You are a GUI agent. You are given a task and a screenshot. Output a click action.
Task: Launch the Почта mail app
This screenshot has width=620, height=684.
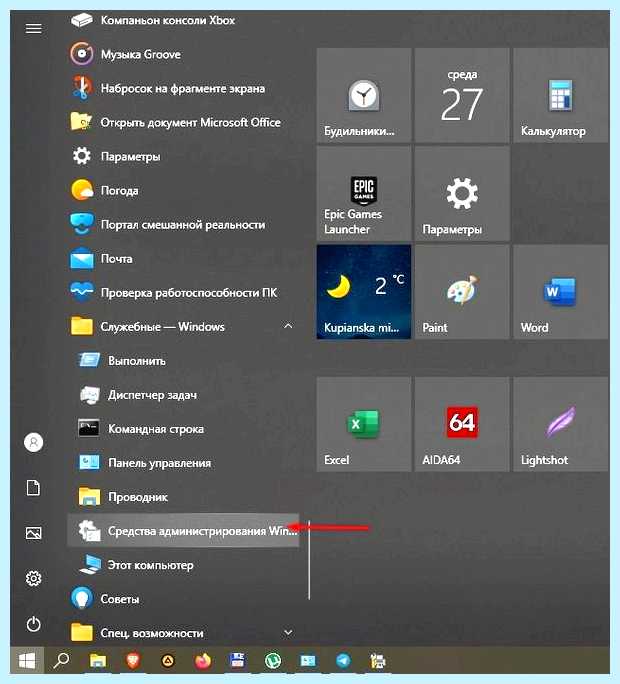tap(183, 258)
